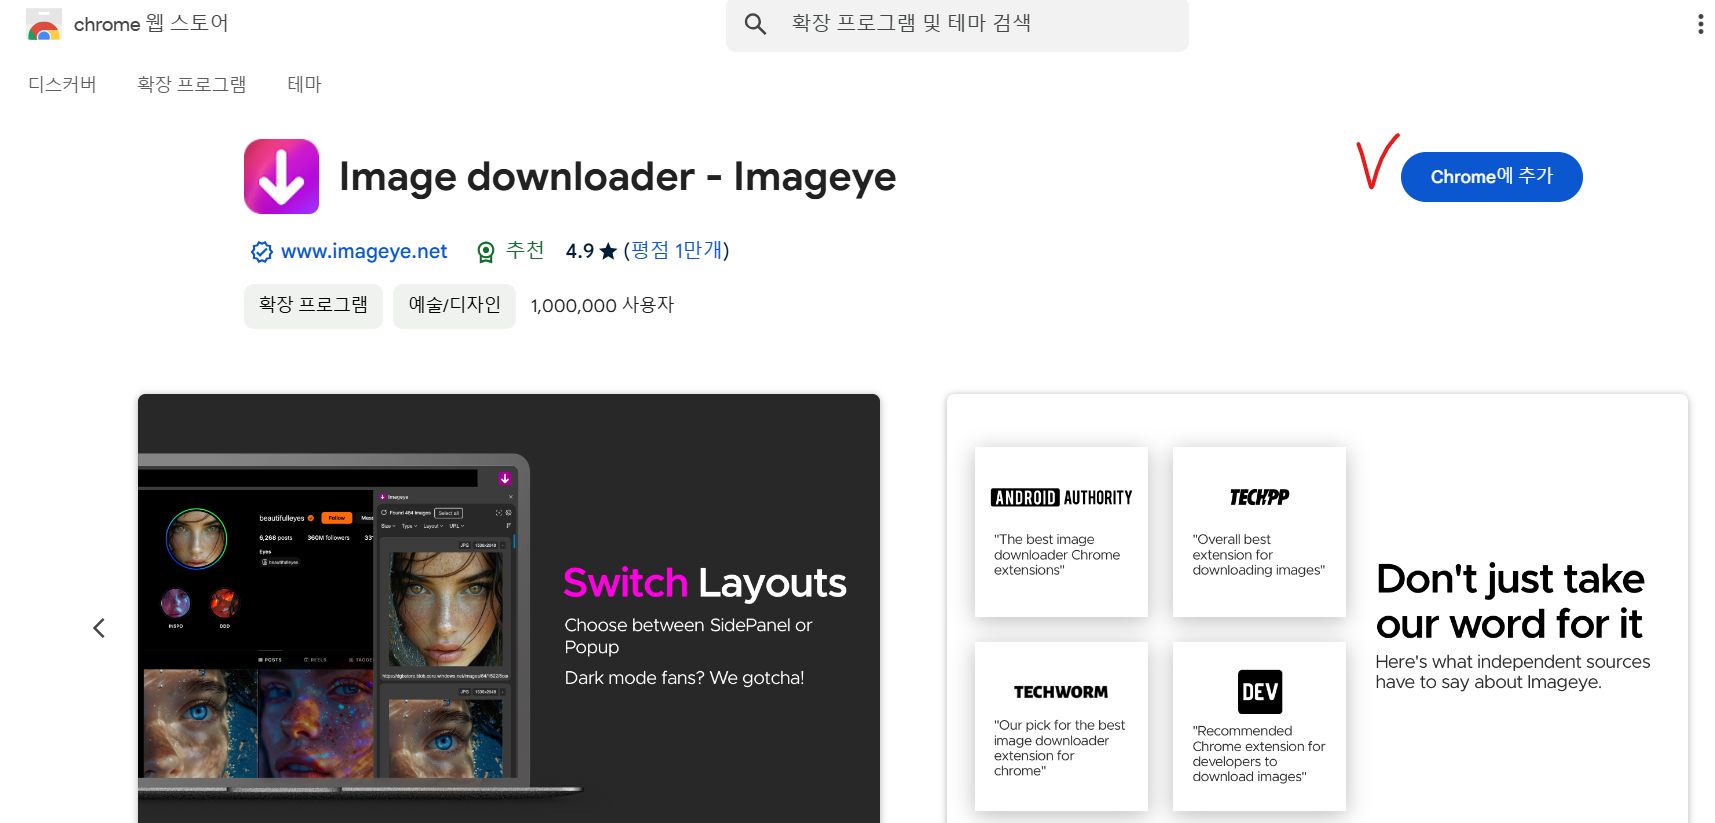Click the 'Switch Layouts' heading text
Viewport: 1715px width, 823px height.
(705, 583)
